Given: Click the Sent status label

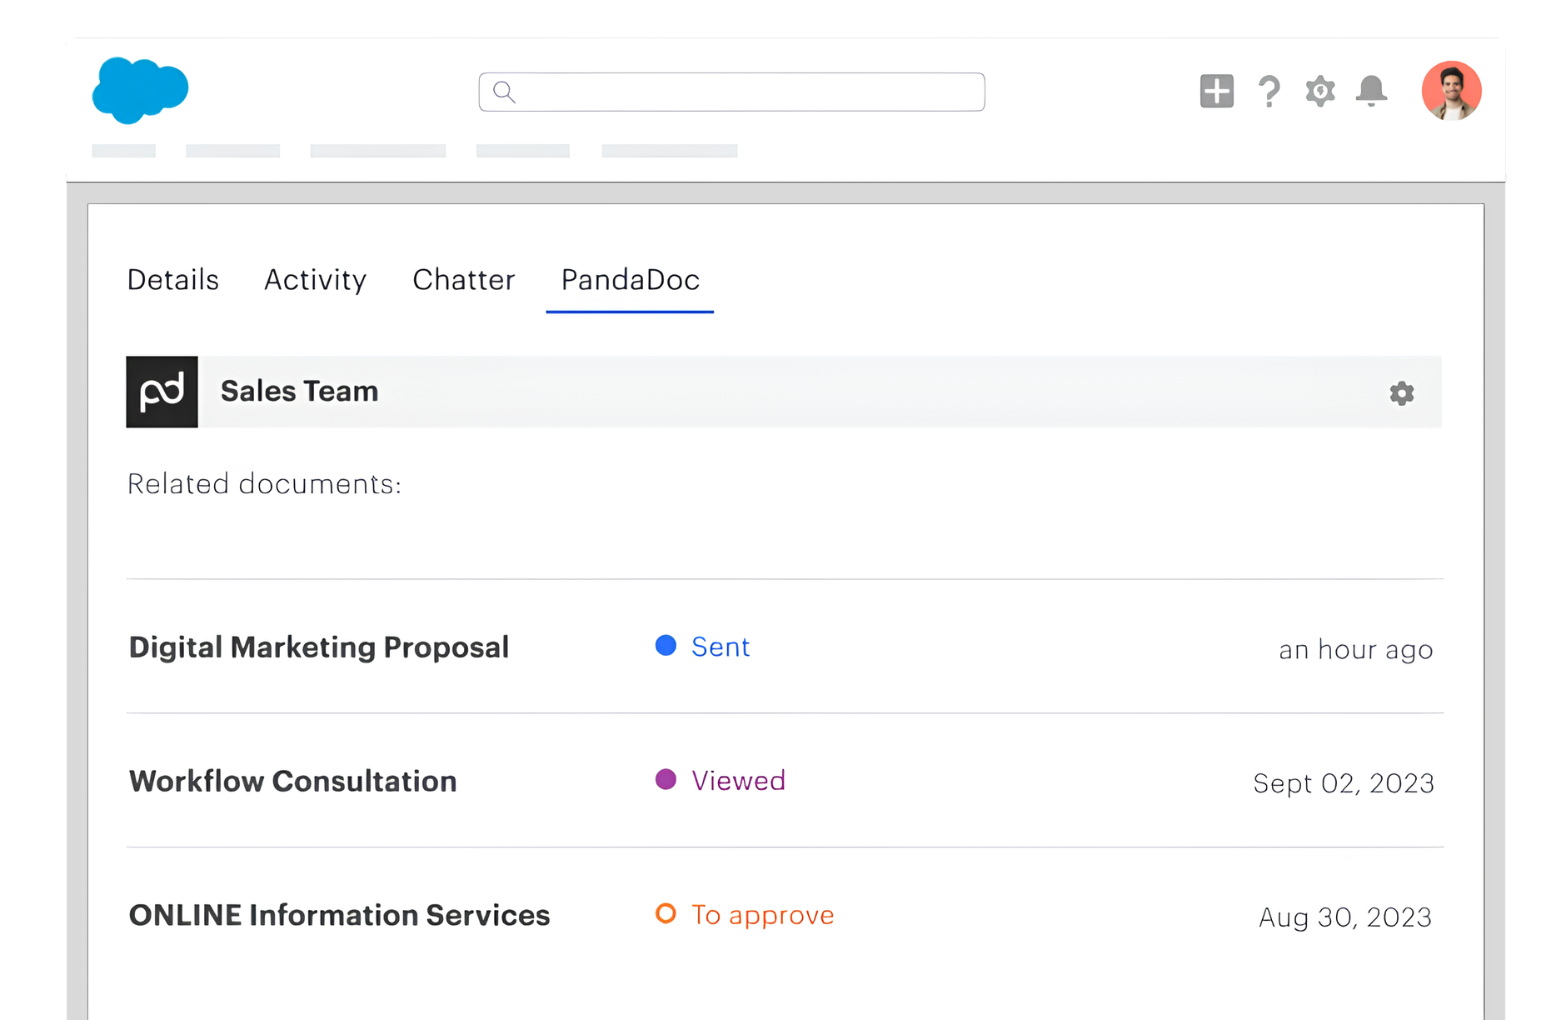Looking at the screenshot, I should (x=720, y=647).
